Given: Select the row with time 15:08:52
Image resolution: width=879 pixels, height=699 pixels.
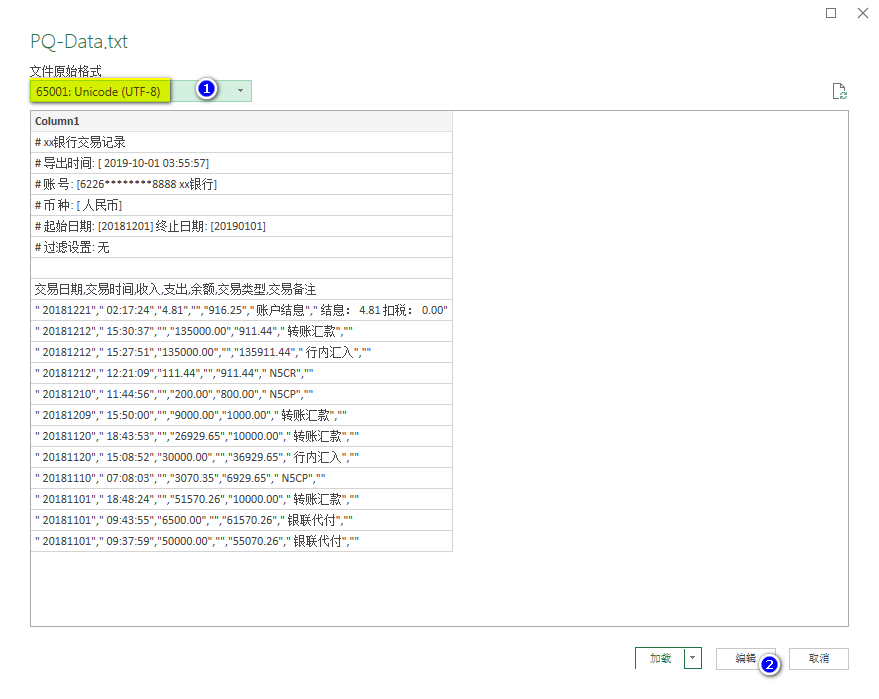Looking at the screenshot, I should pyautogui.click(x=241, y=457).
